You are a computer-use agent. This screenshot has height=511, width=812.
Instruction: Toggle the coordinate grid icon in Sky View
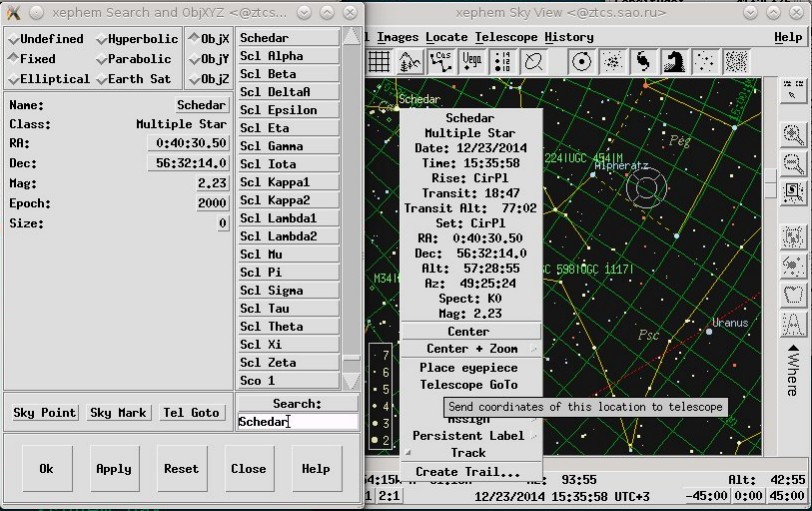click(379, 62)
